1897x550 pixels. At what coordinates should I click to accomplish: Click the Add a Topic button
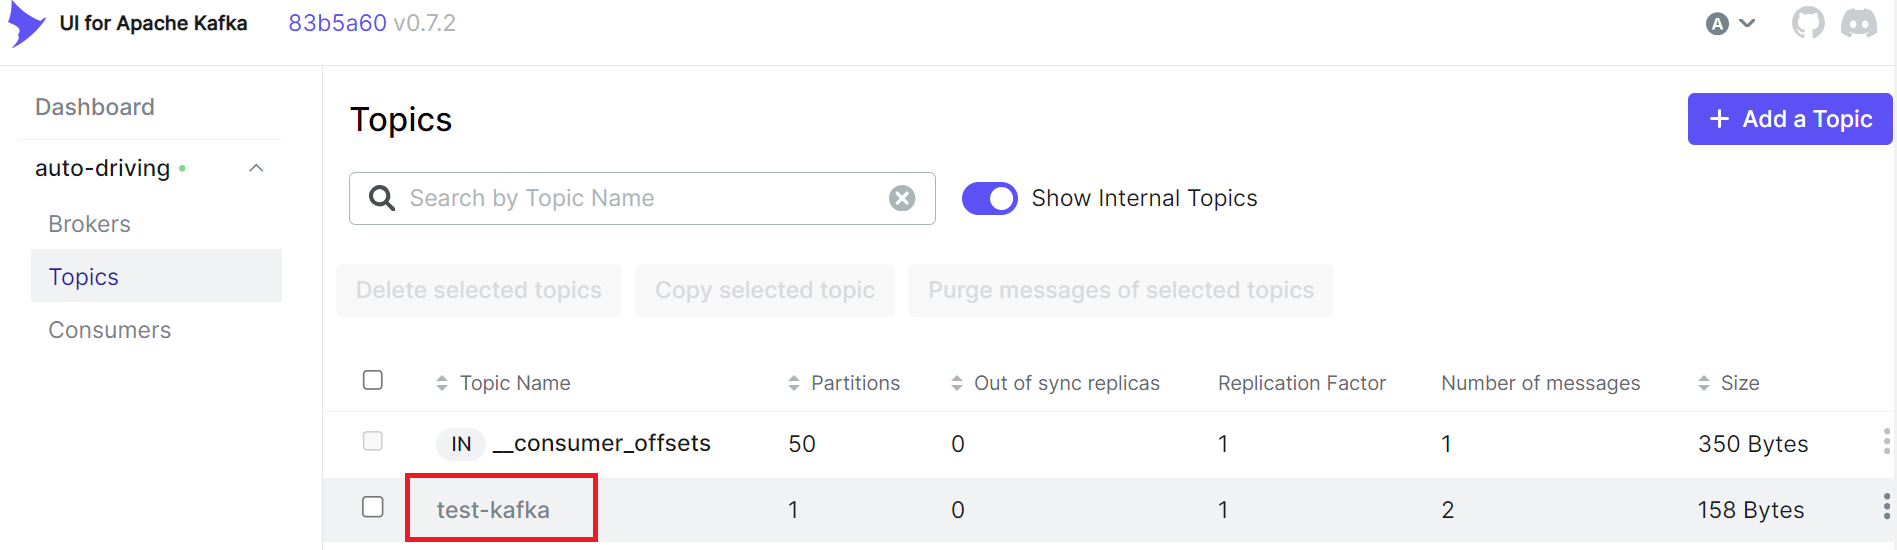point(1789,119)
